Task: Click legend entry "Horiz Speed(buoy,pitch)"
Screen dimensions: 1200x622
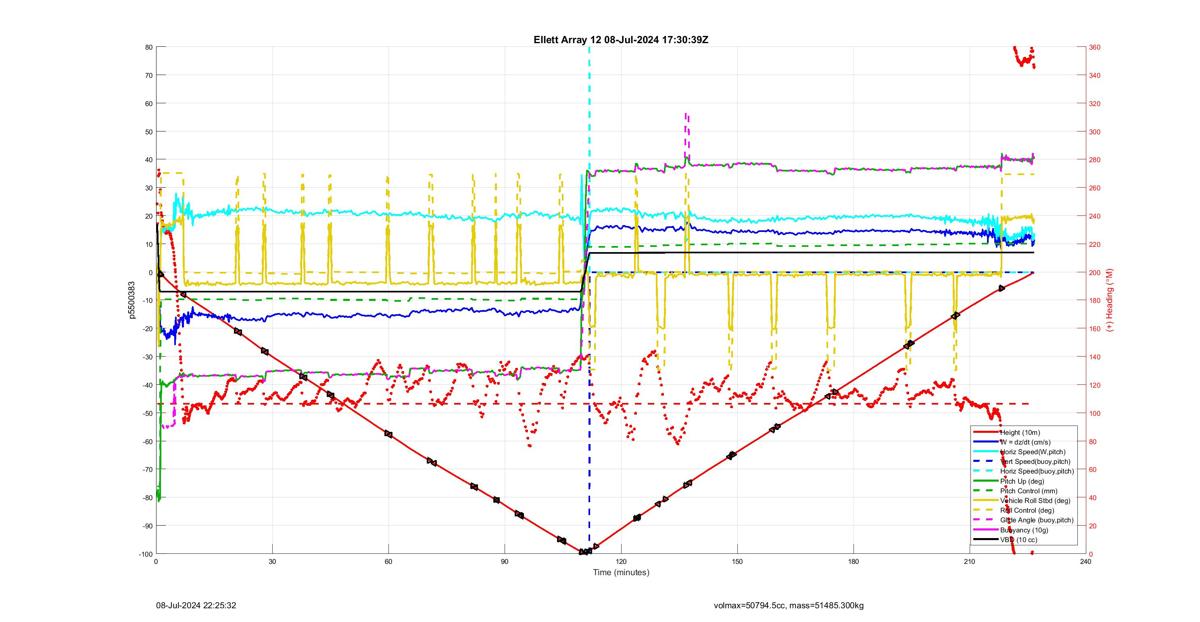Action: [x=1038, y=471]
